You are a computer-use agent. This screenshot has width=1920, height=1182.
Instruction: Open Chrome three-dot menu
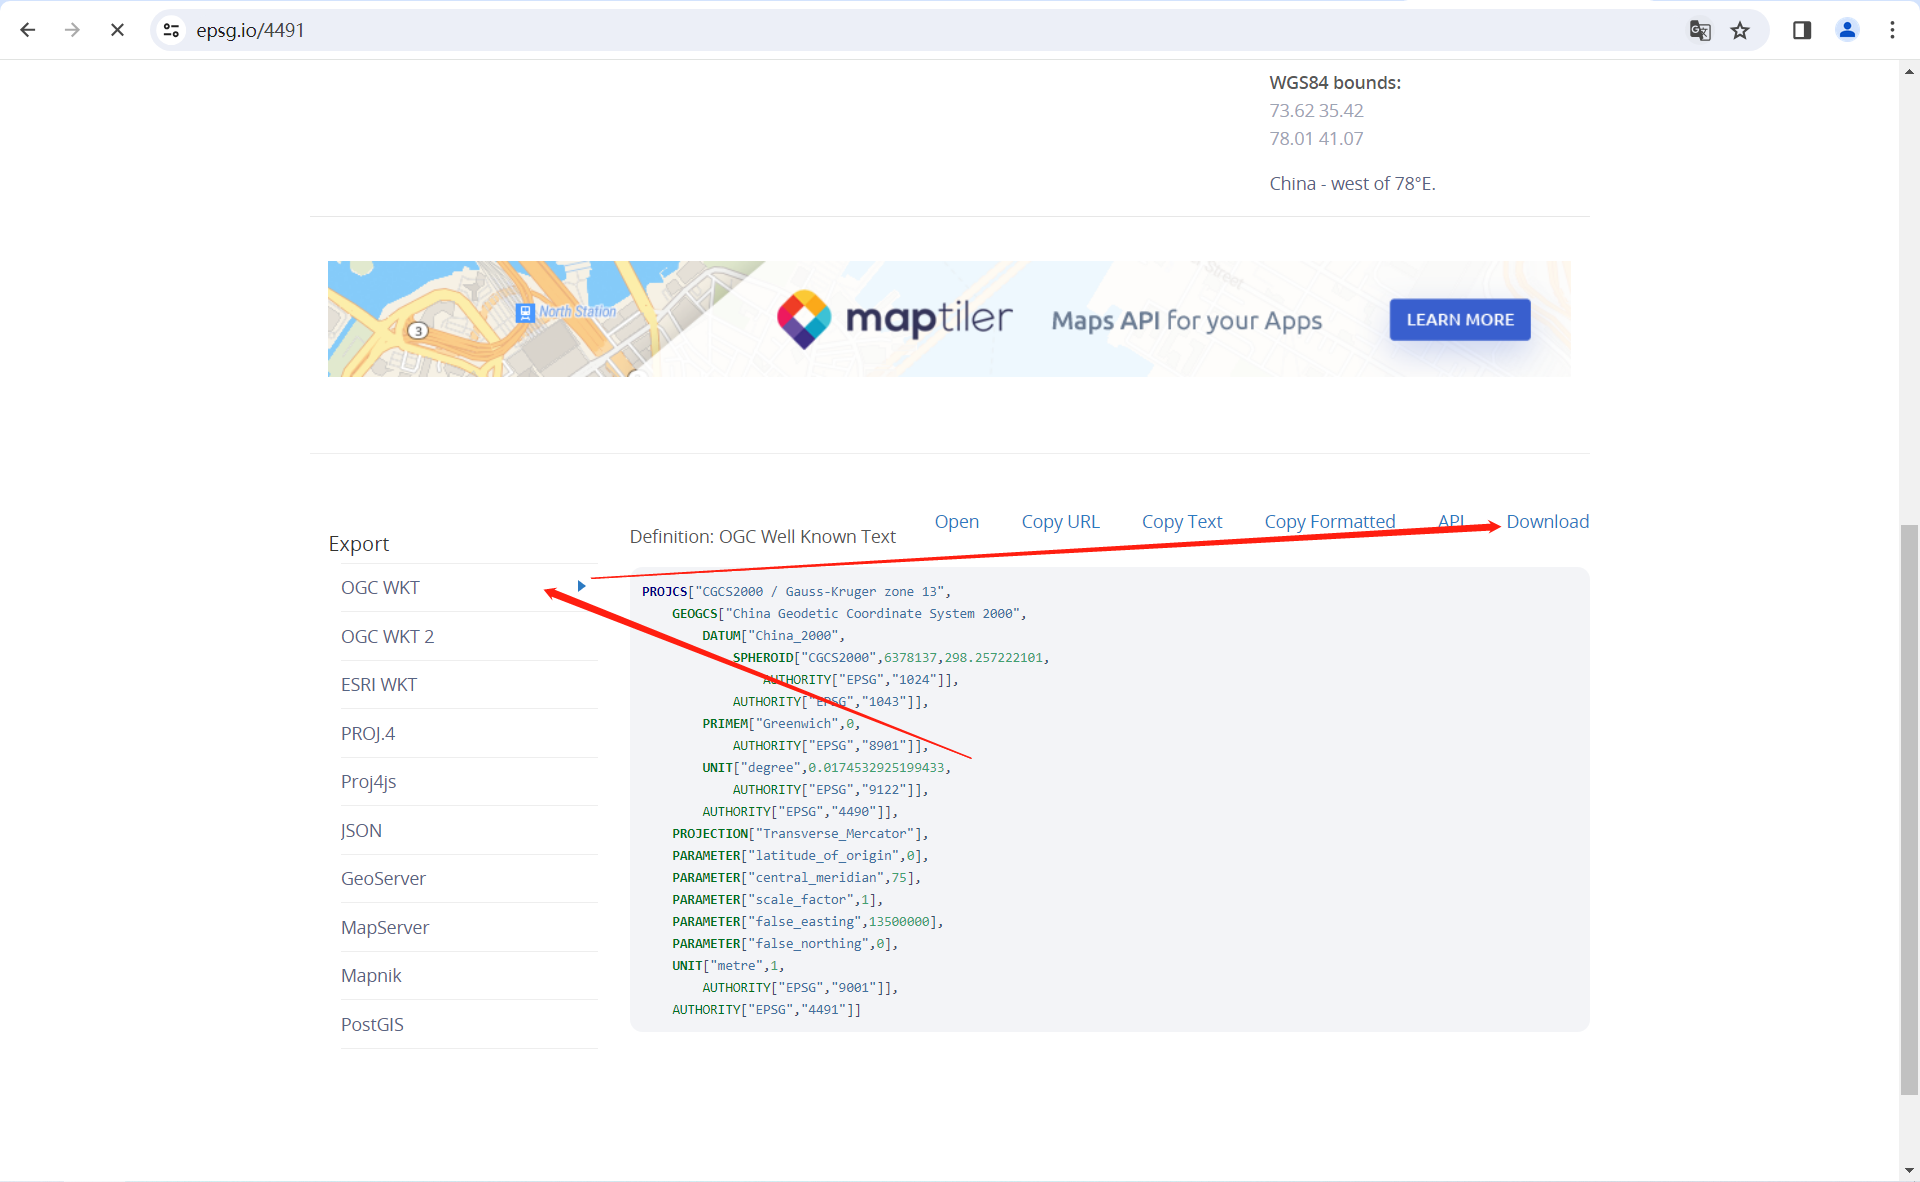[x=1892, y=30]
